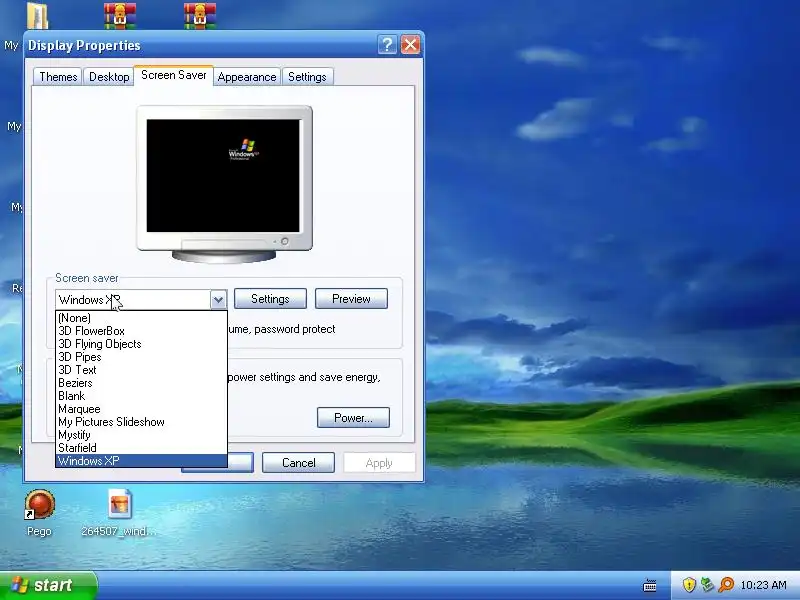800x600 pixels.
Task: Click the 10:23 AM clock
Action: tap(763, 585)
